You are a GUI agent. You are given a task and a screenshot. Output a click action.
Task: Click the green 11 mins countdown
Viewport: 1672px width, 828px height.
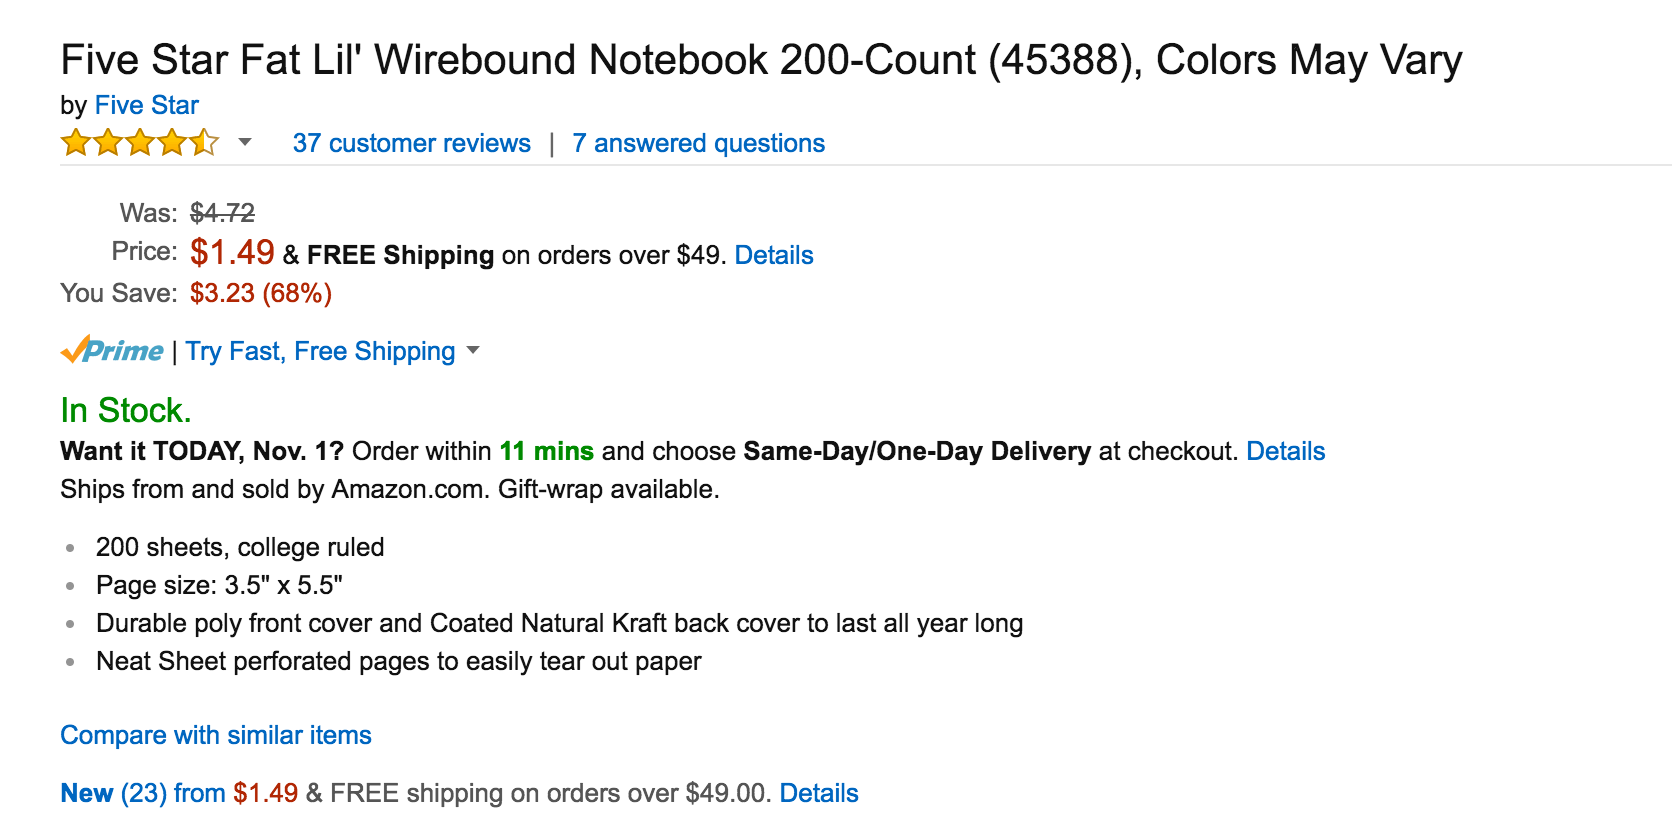point(547,451)
